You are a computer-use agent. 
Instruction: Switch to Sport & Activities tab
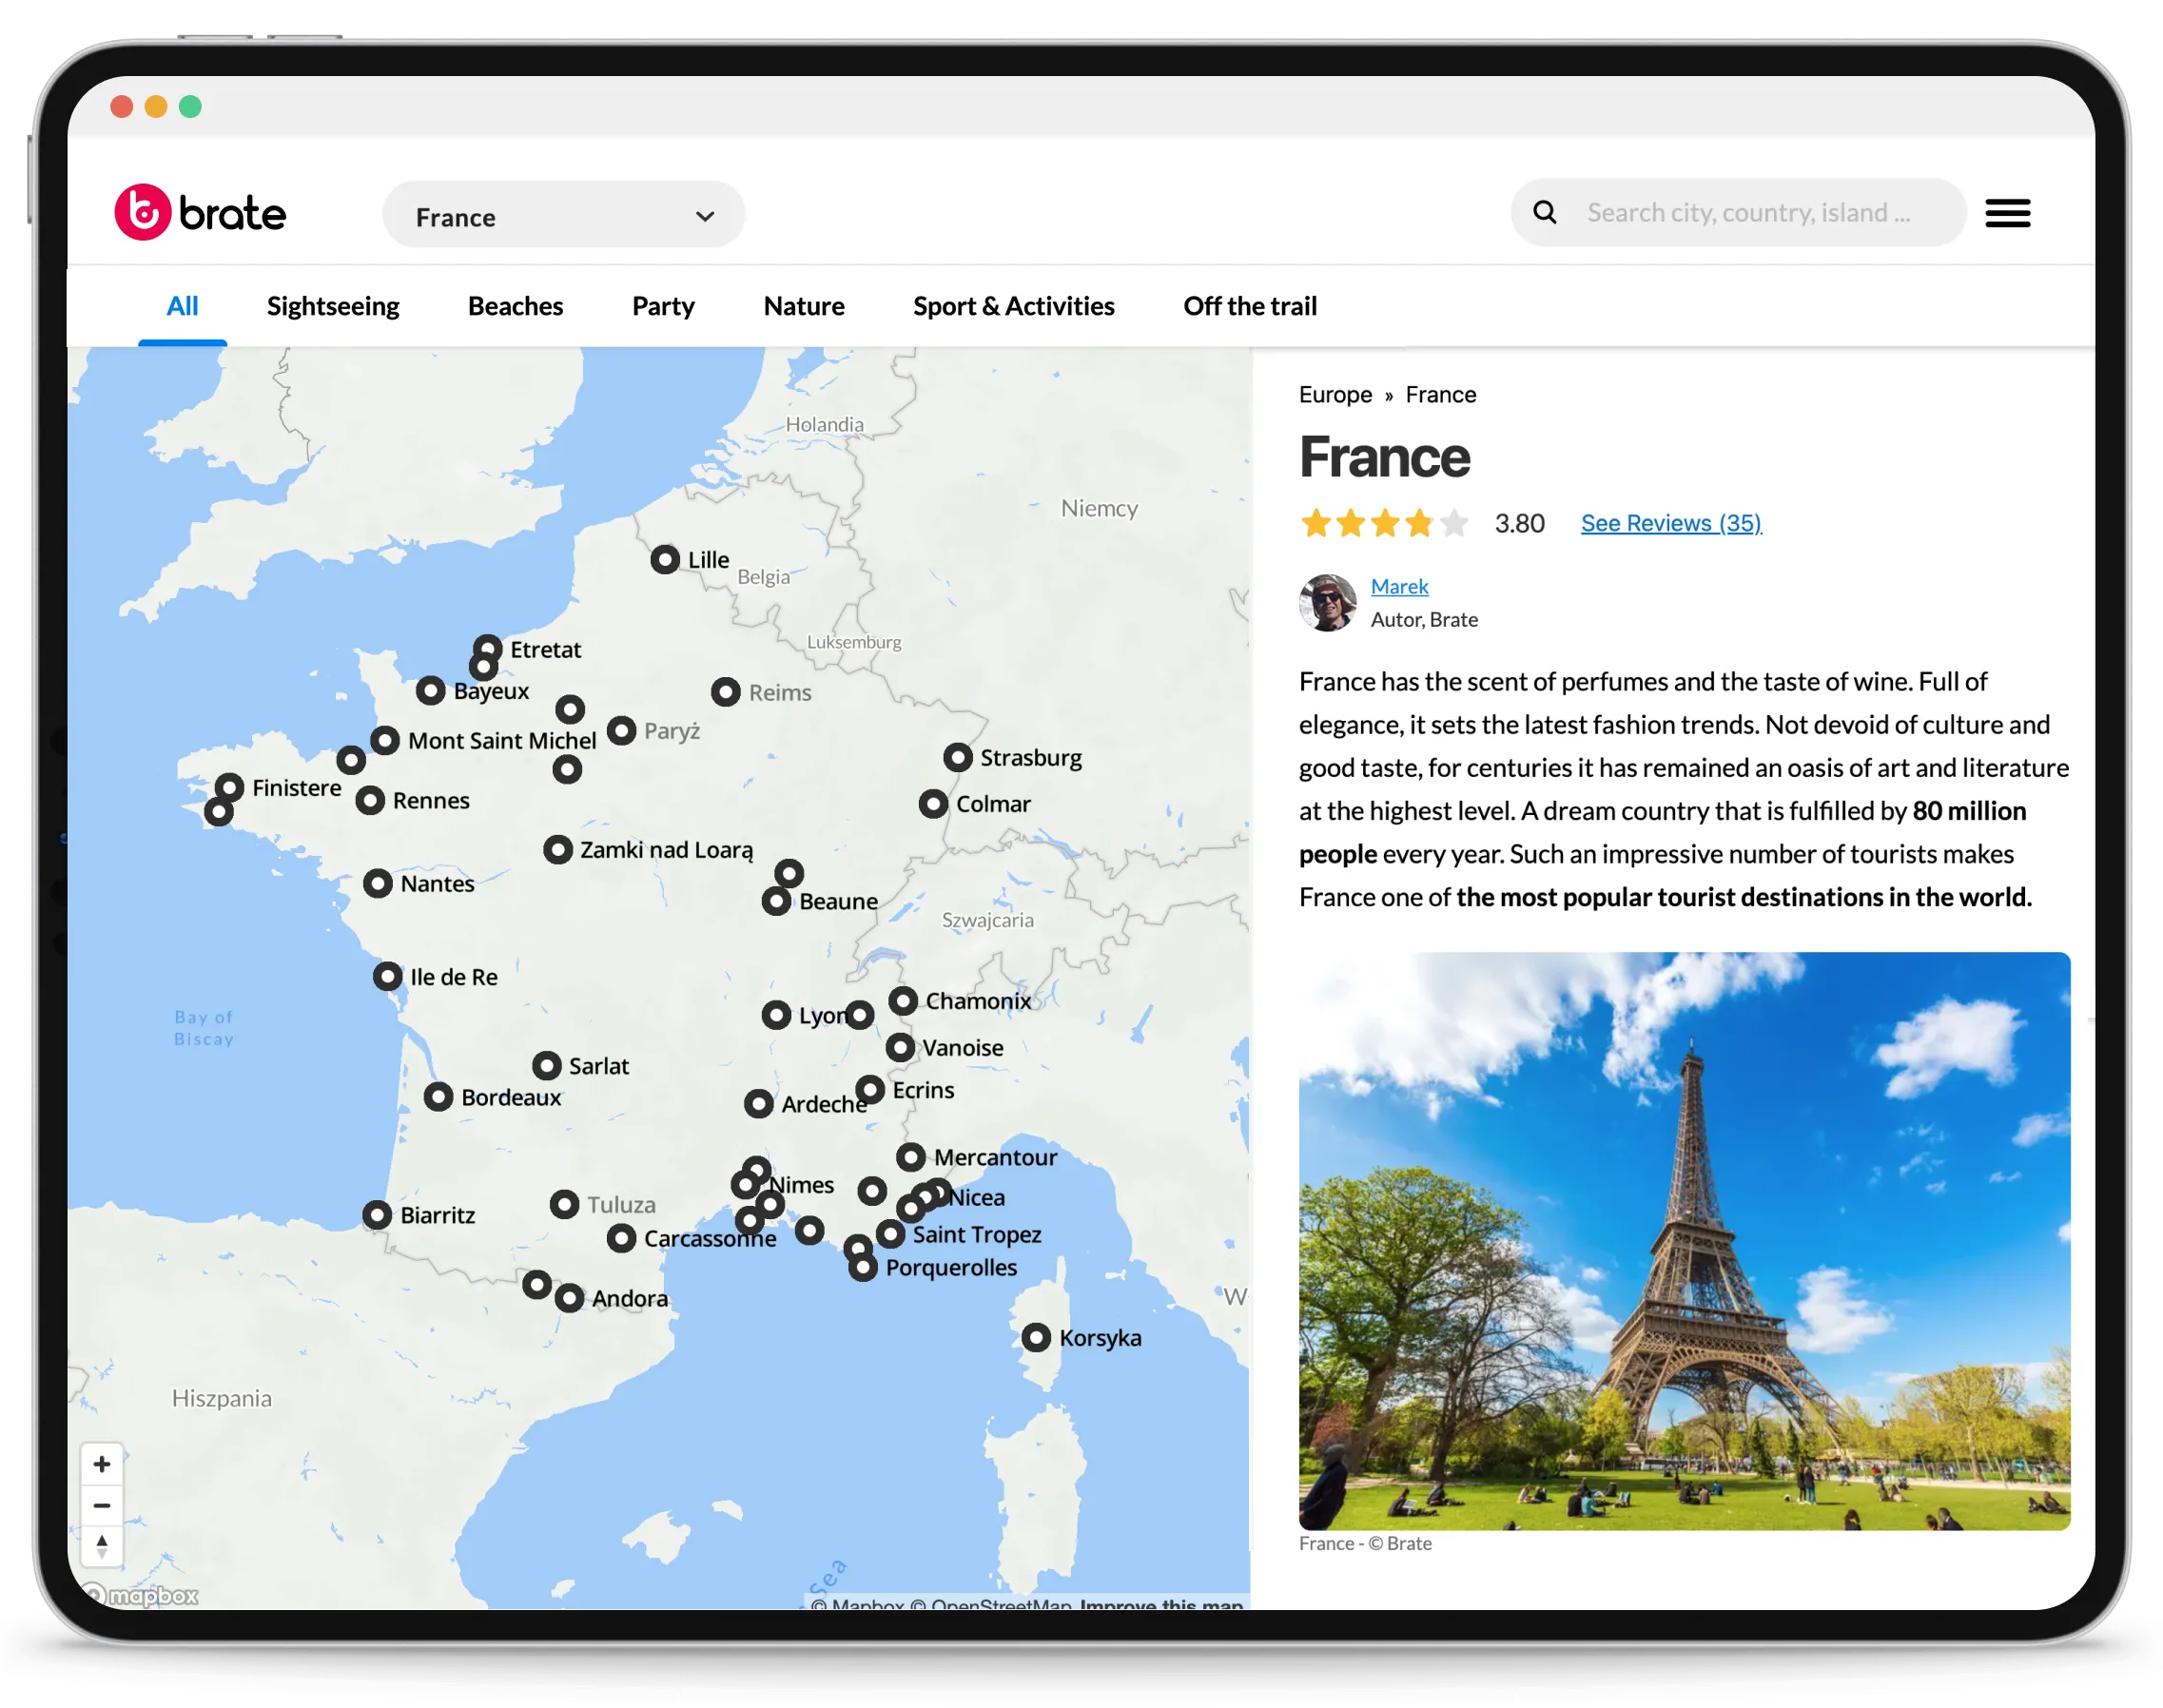coord(1013,306)
